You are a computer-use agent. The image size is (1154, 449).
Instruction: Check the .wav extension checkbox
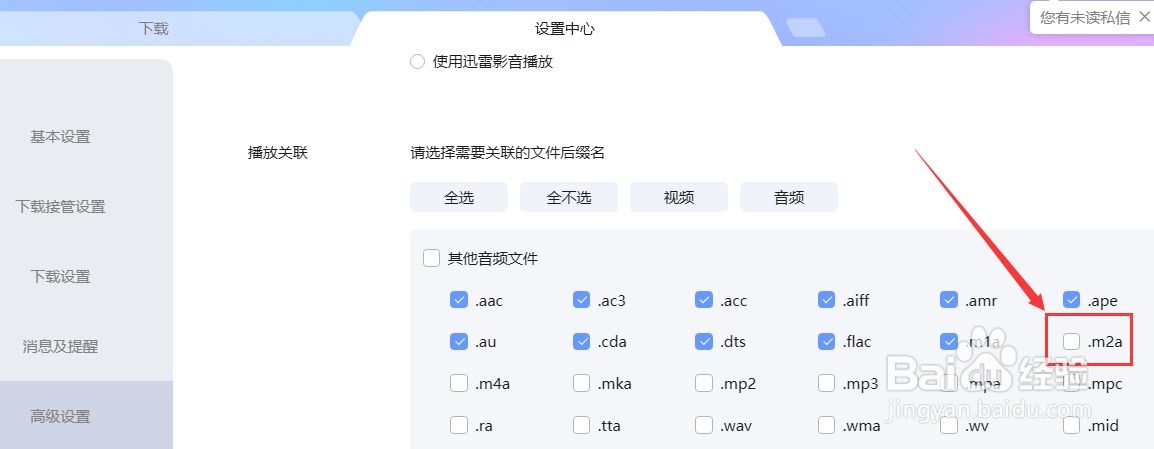click(704, 425)
